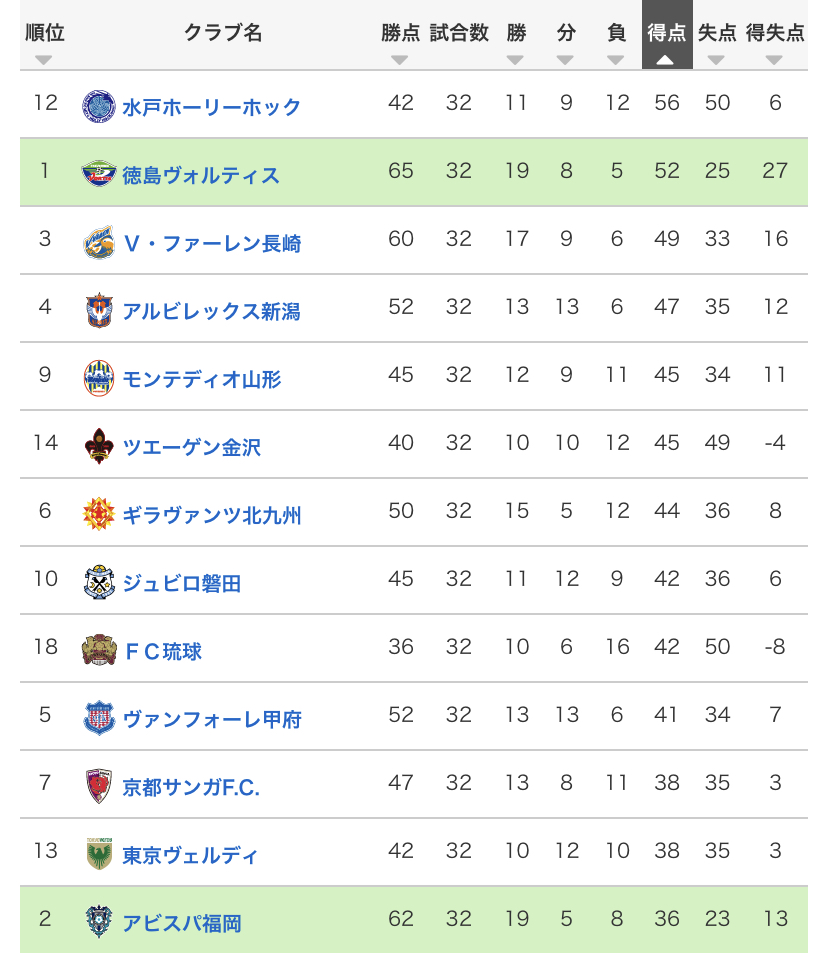Sort by 失点 using its arrow
This screenshot has height=953, width=828.
pyautogui.click(x=716, y=60)
